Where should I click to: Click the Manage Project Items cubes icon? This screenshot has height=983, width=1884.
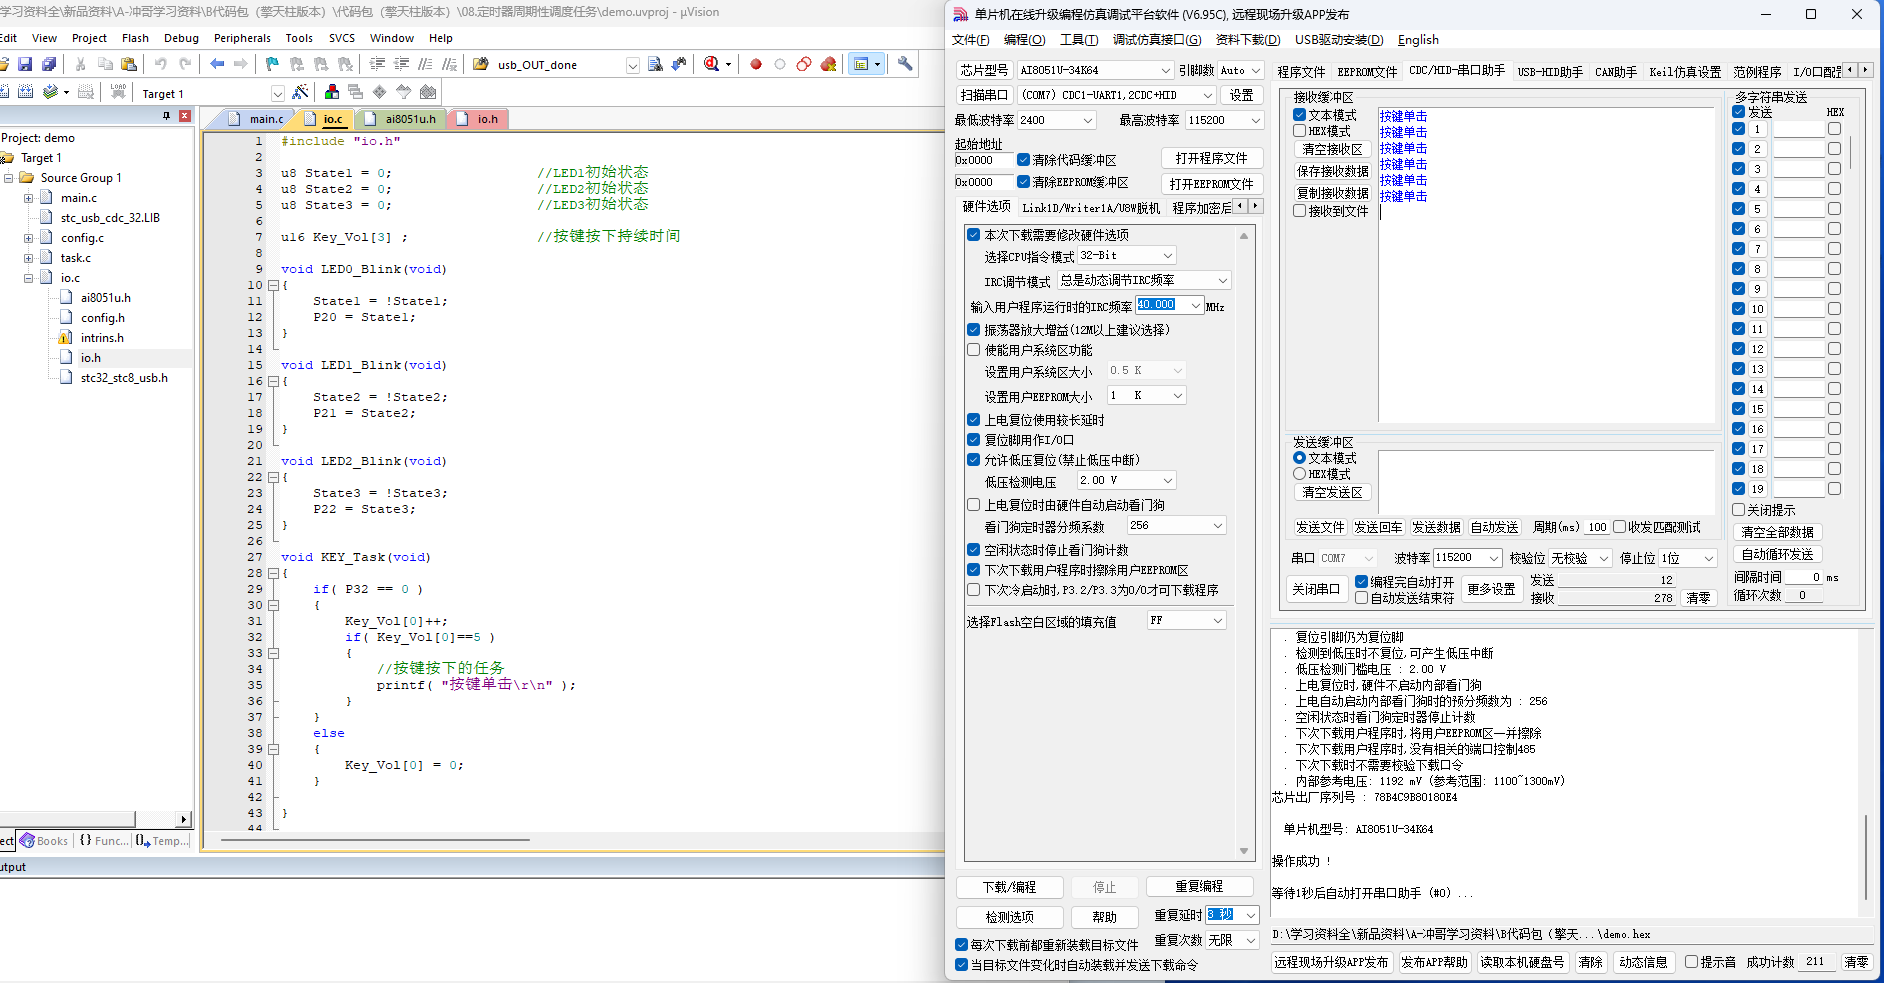(332, 92)
